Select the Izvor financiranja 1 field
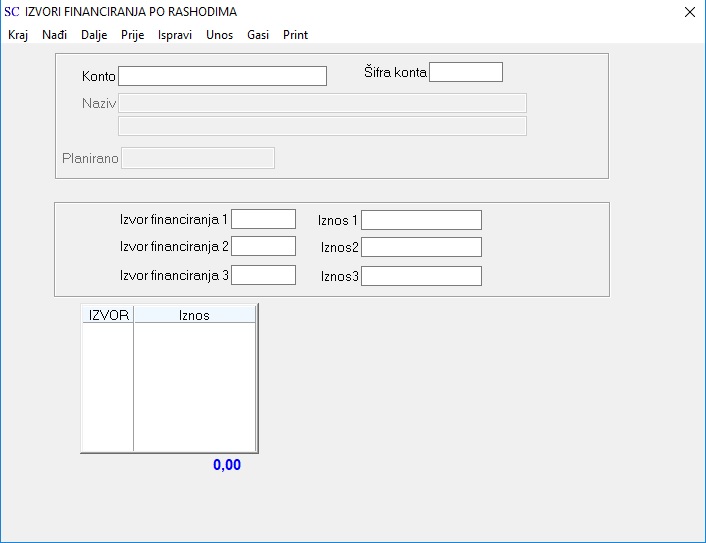The width and height of the screenshot is (706, 543). pyautogui.click(x=263, y=219)
